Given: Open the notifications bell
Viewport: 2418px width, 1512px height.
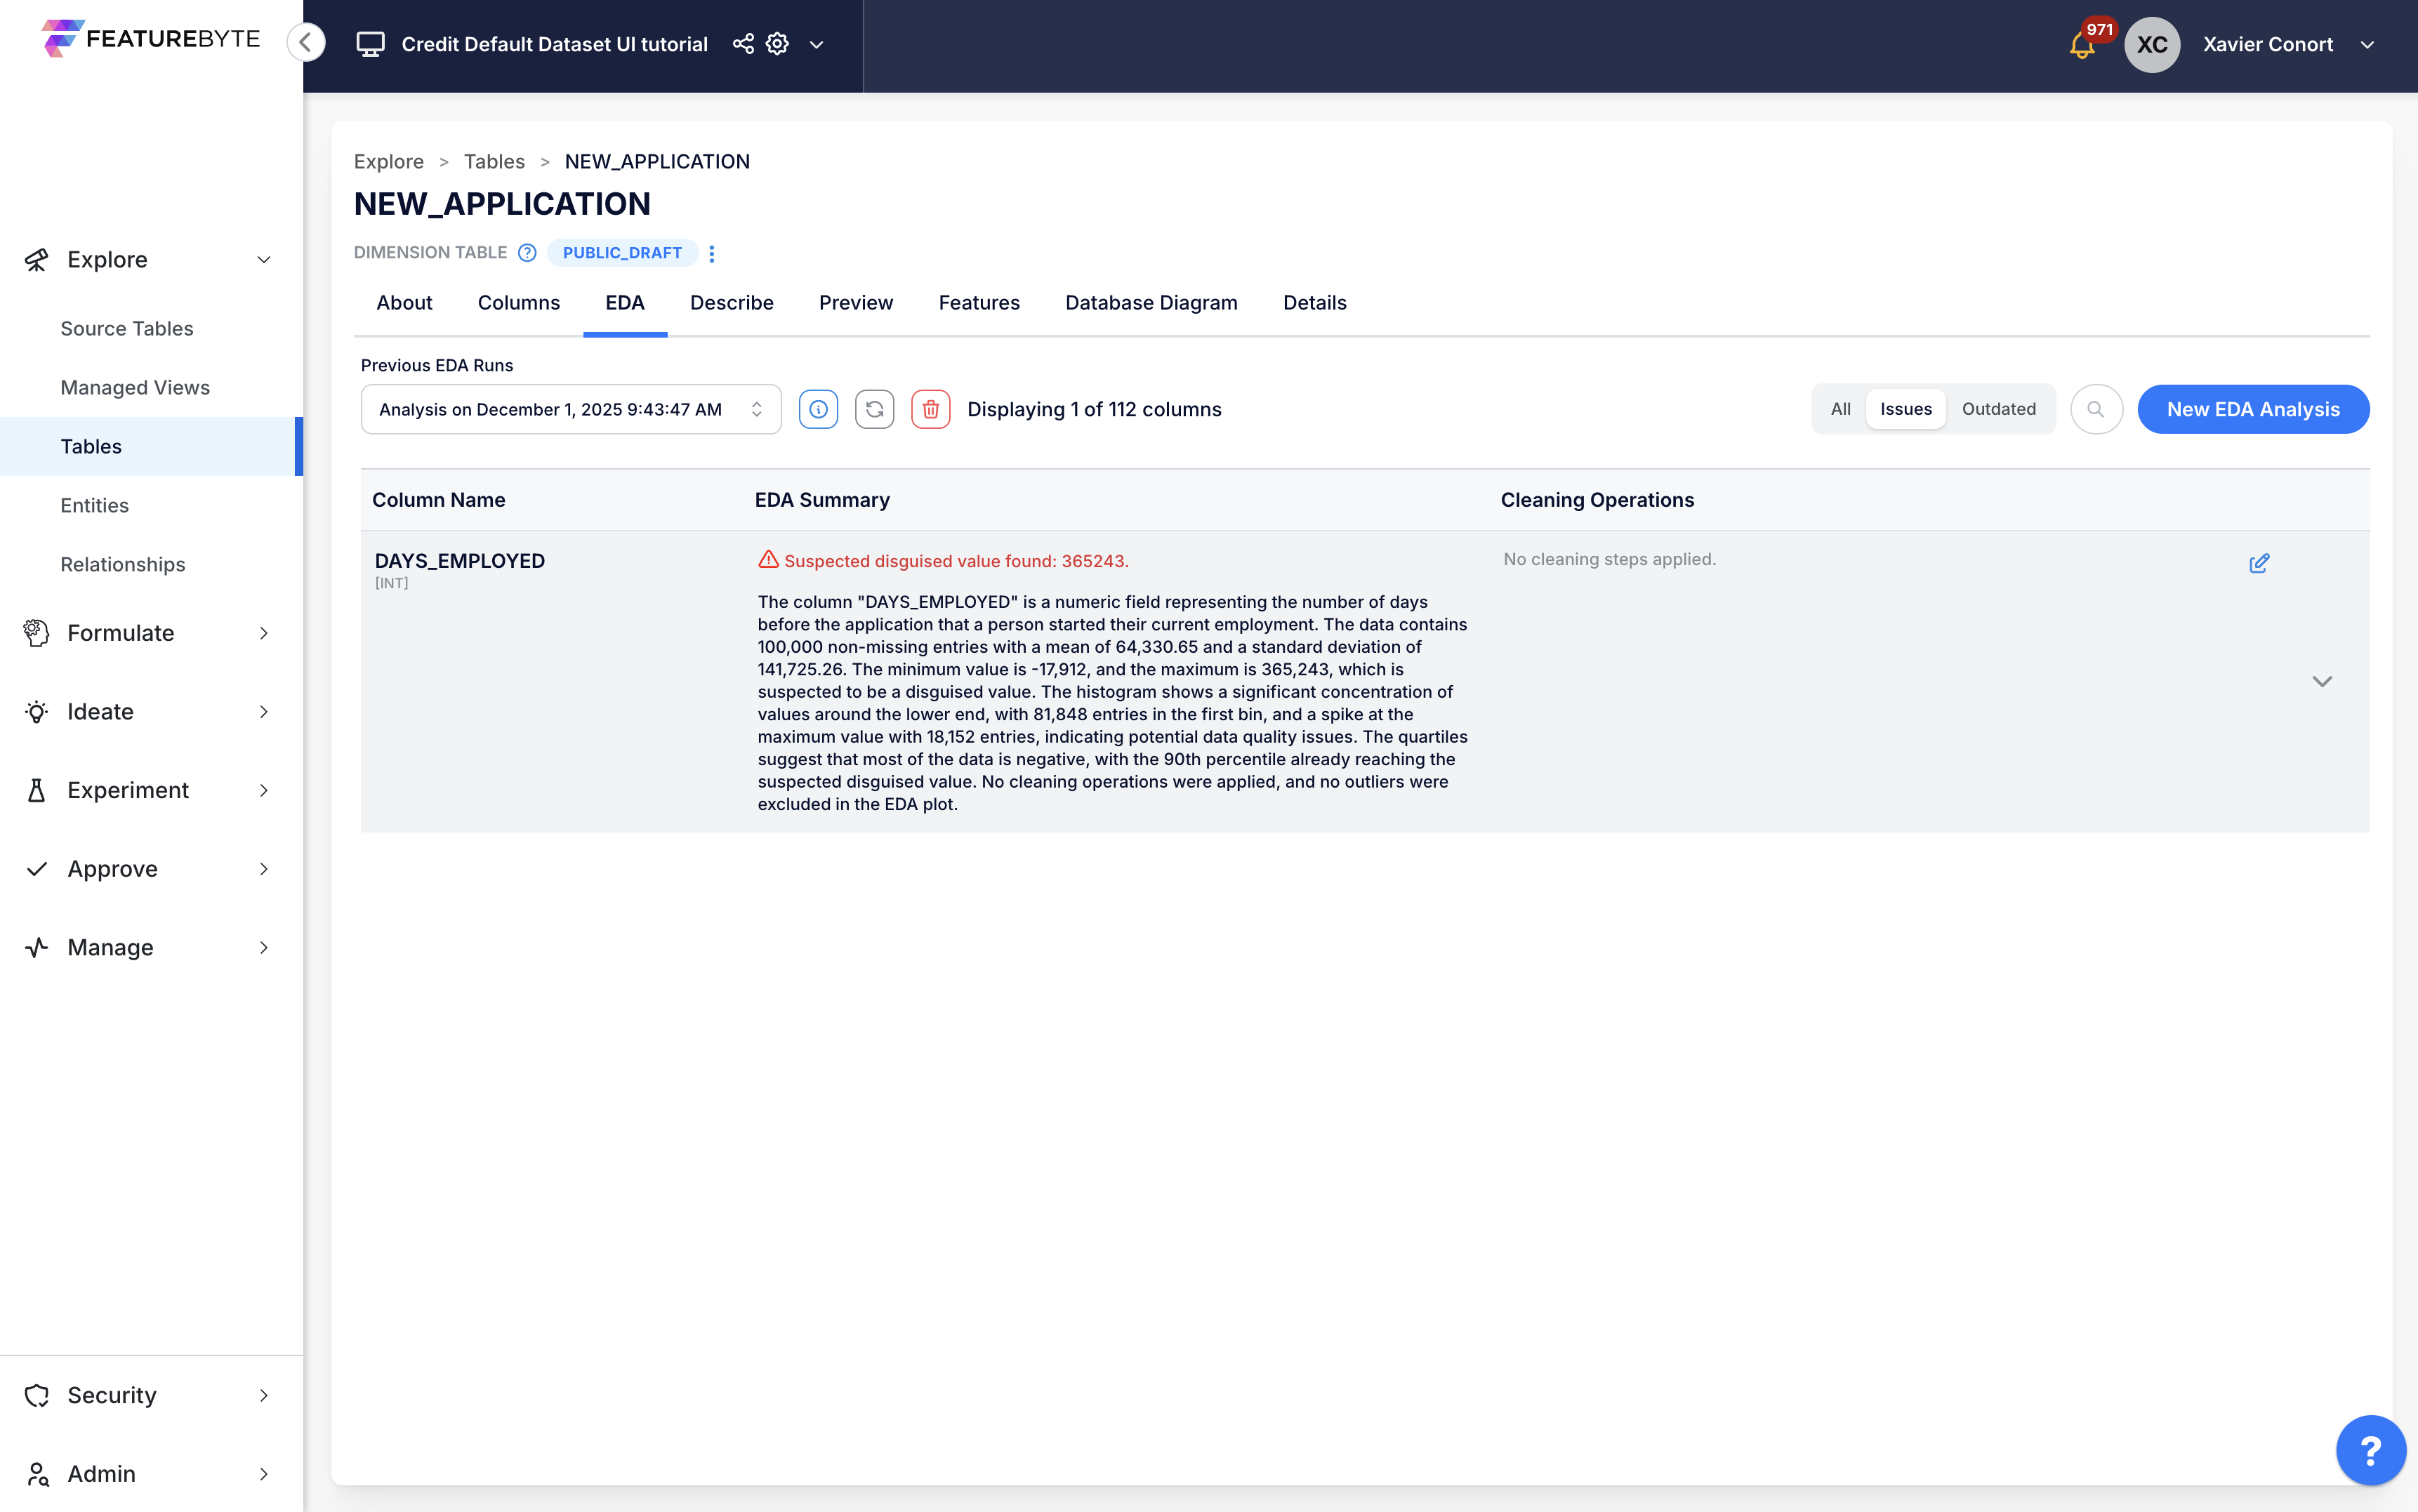Looking at the screenshot, I should (2082, 45).
